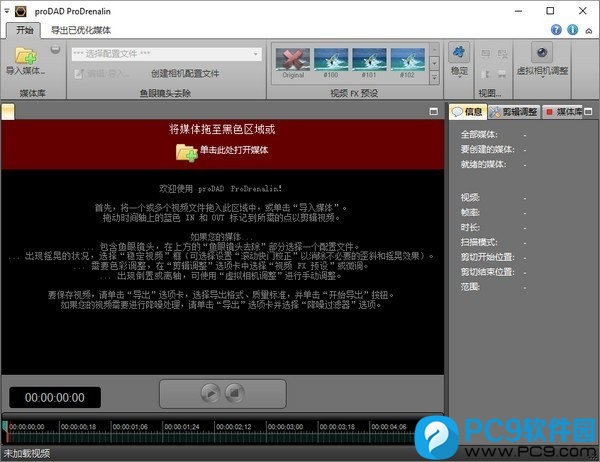This screenshot has height=462, width=600.
Task: Click the single view layout icon
Action: [x=486, y=54]
